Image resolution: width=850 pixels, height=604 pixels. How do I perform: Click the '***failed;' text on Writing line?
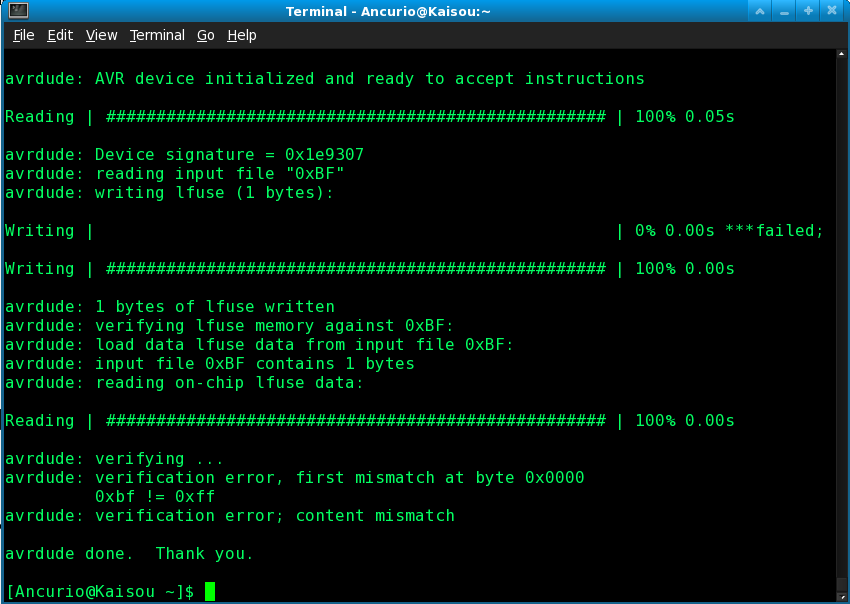pos(774,230)
